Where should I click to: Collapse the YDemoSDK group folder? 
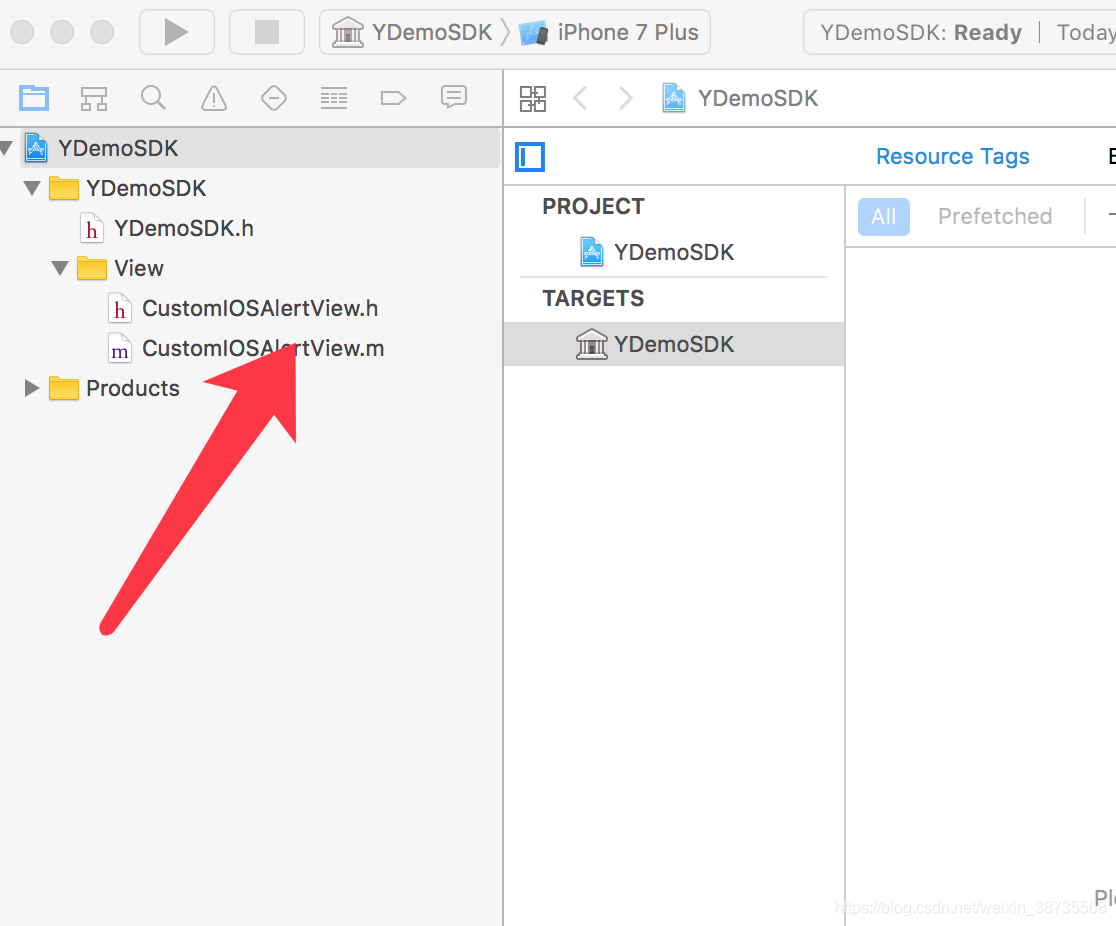pos(32,188)
